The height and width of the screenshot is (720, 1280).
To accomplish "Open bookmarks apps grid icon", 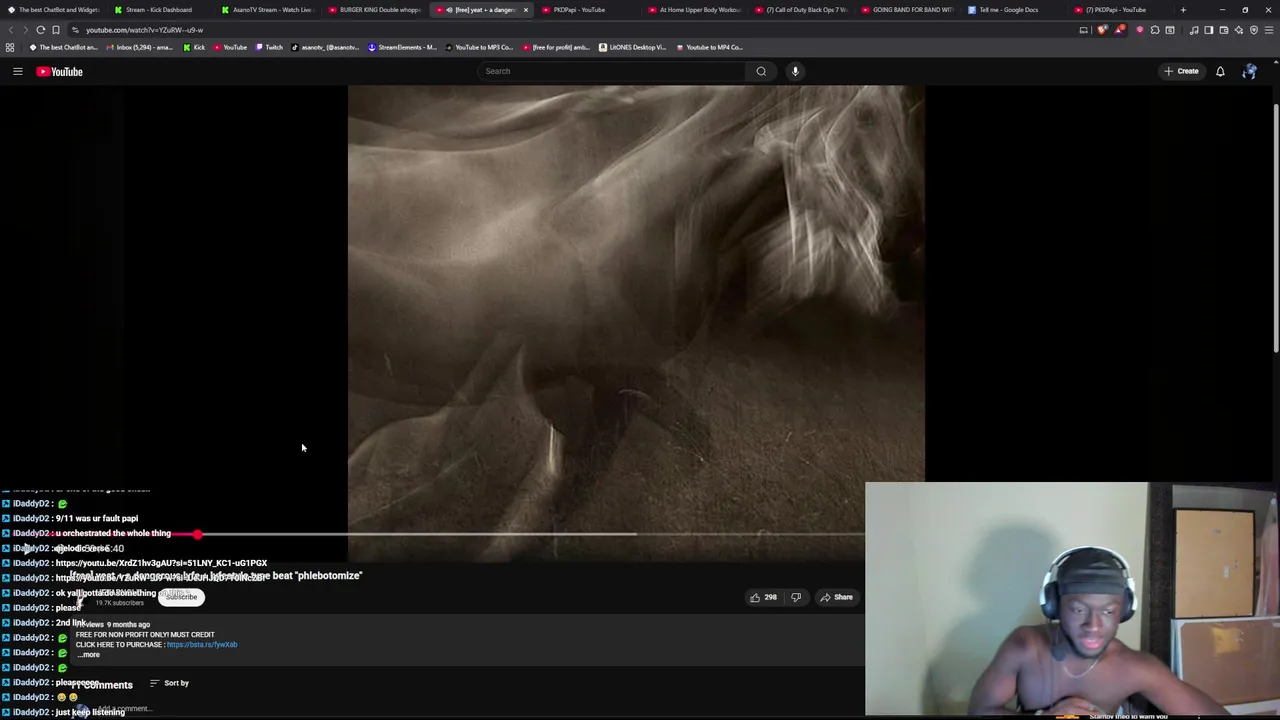I will pos(10,47).
